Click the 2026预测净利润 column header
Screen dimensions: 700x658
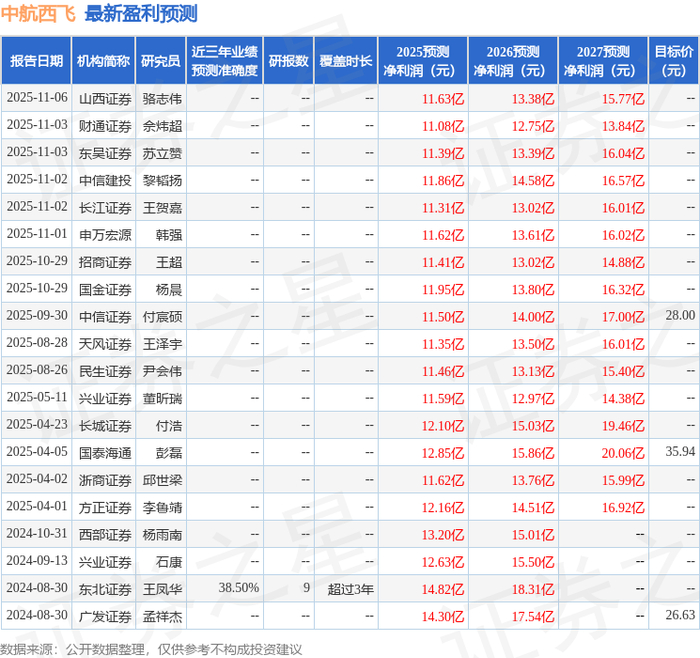(x=513, y=61)
